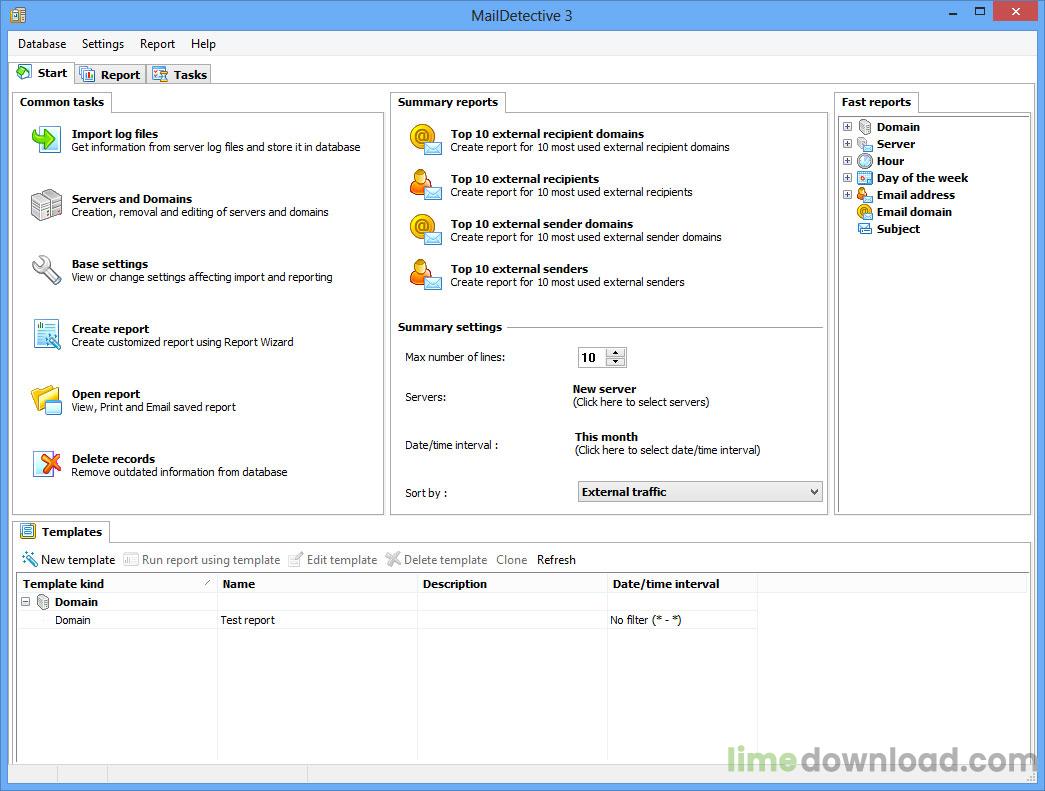Click the Email domain label in Fast reports
The height and width of the screenshot is (791, 1045).
point(914,212)
